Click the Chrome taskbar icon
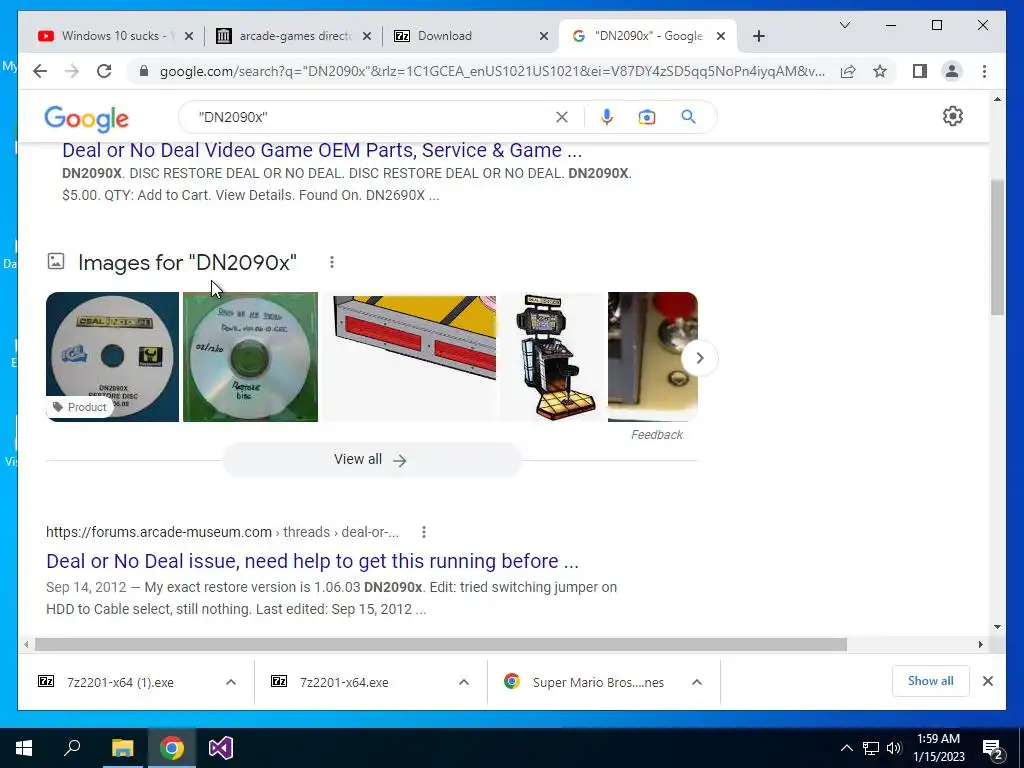The height and width of the screenshot is (768, 1024). click(x=172, y=748)
